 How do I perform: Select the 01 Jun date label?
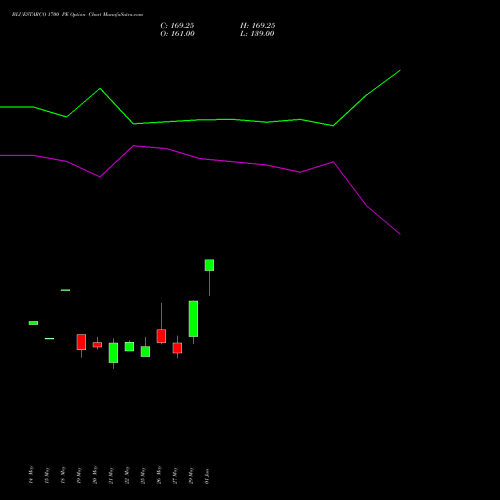coord(207,475)
